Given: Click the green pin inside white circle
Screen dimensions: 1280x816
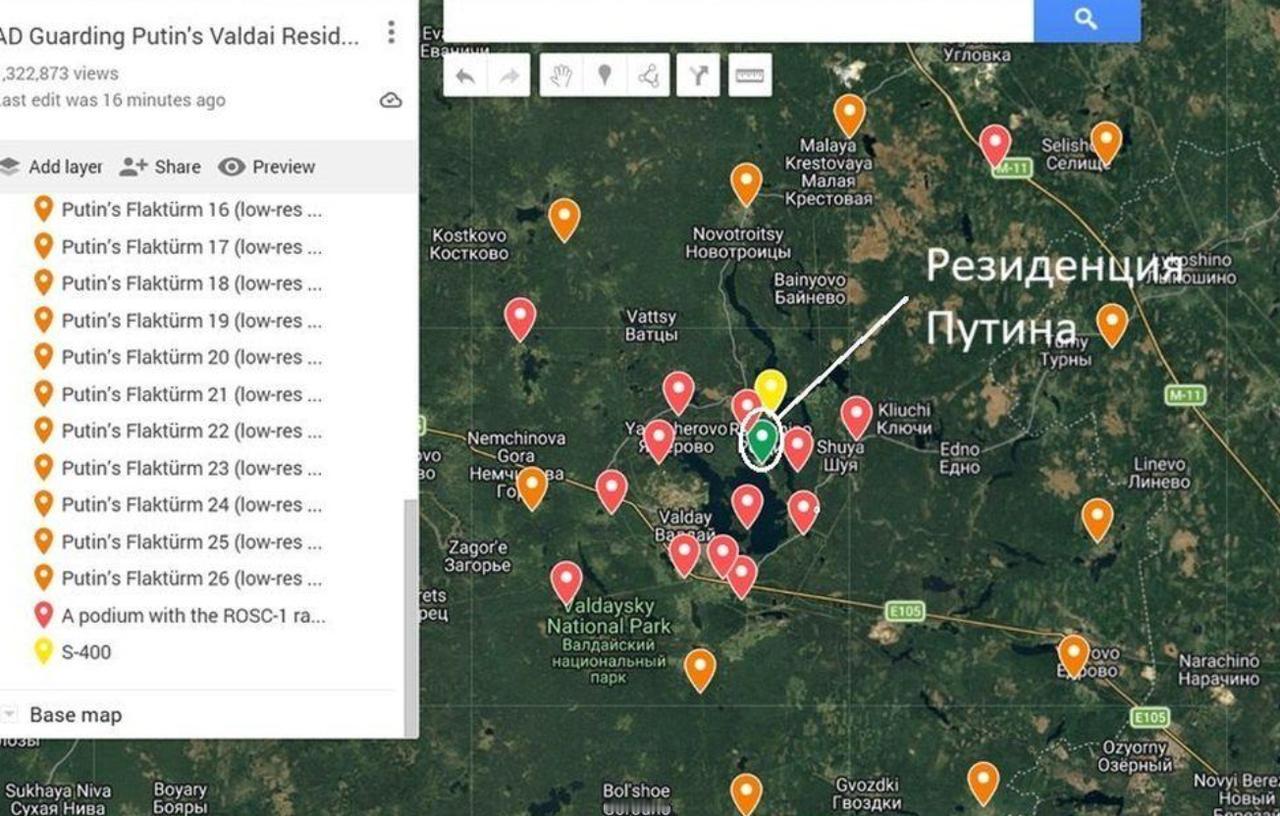Looking at the screenshot, I should 762,441.
